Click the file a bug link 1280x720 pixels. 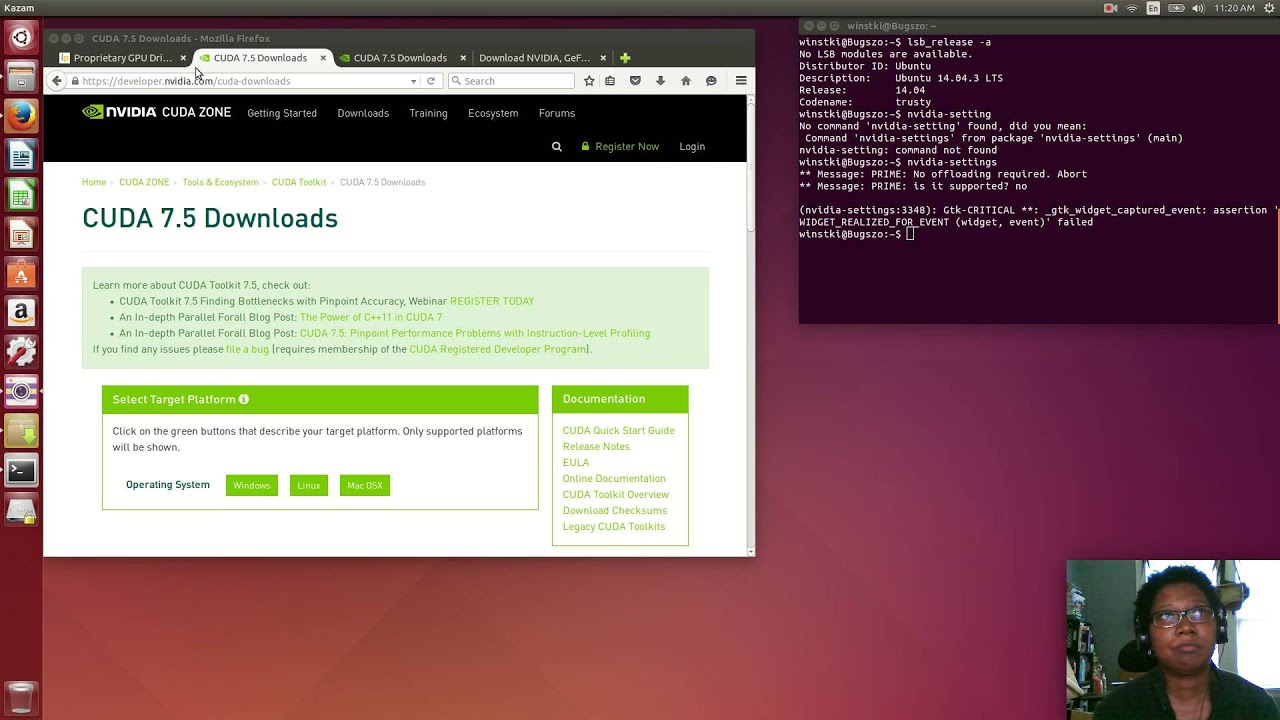[x=247, y=349]
